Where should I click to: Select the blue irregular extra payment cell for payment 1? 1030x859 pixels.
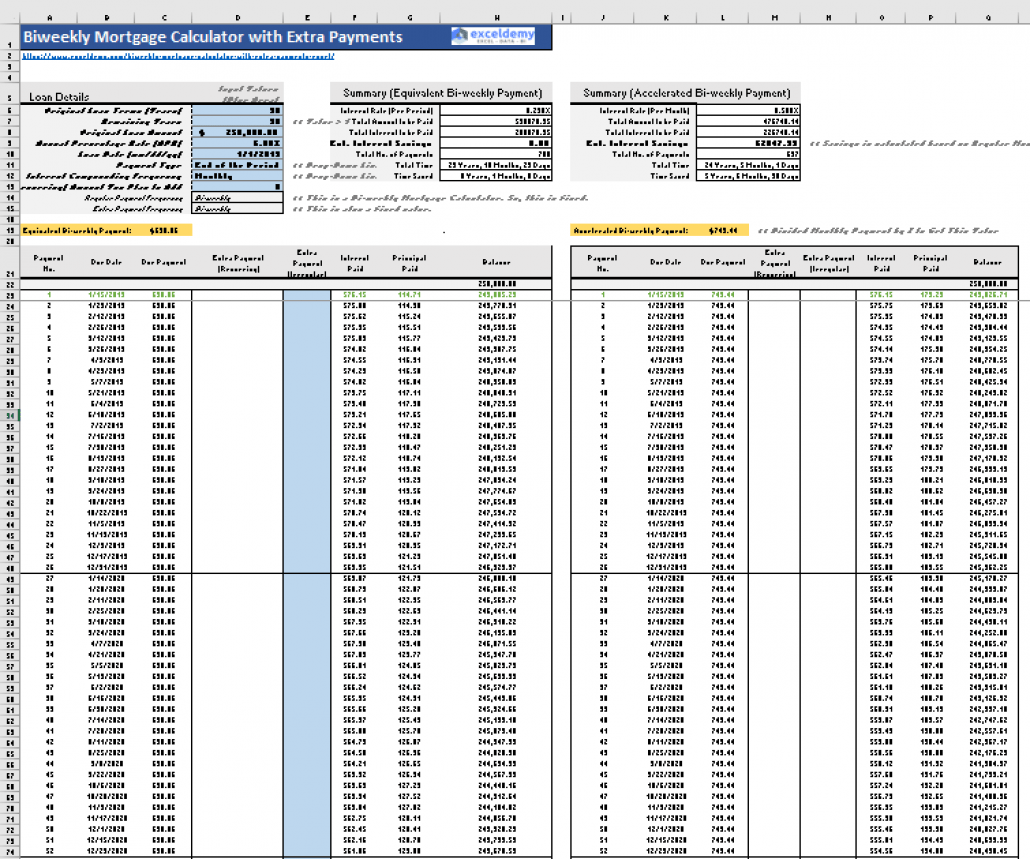point(307,295)
